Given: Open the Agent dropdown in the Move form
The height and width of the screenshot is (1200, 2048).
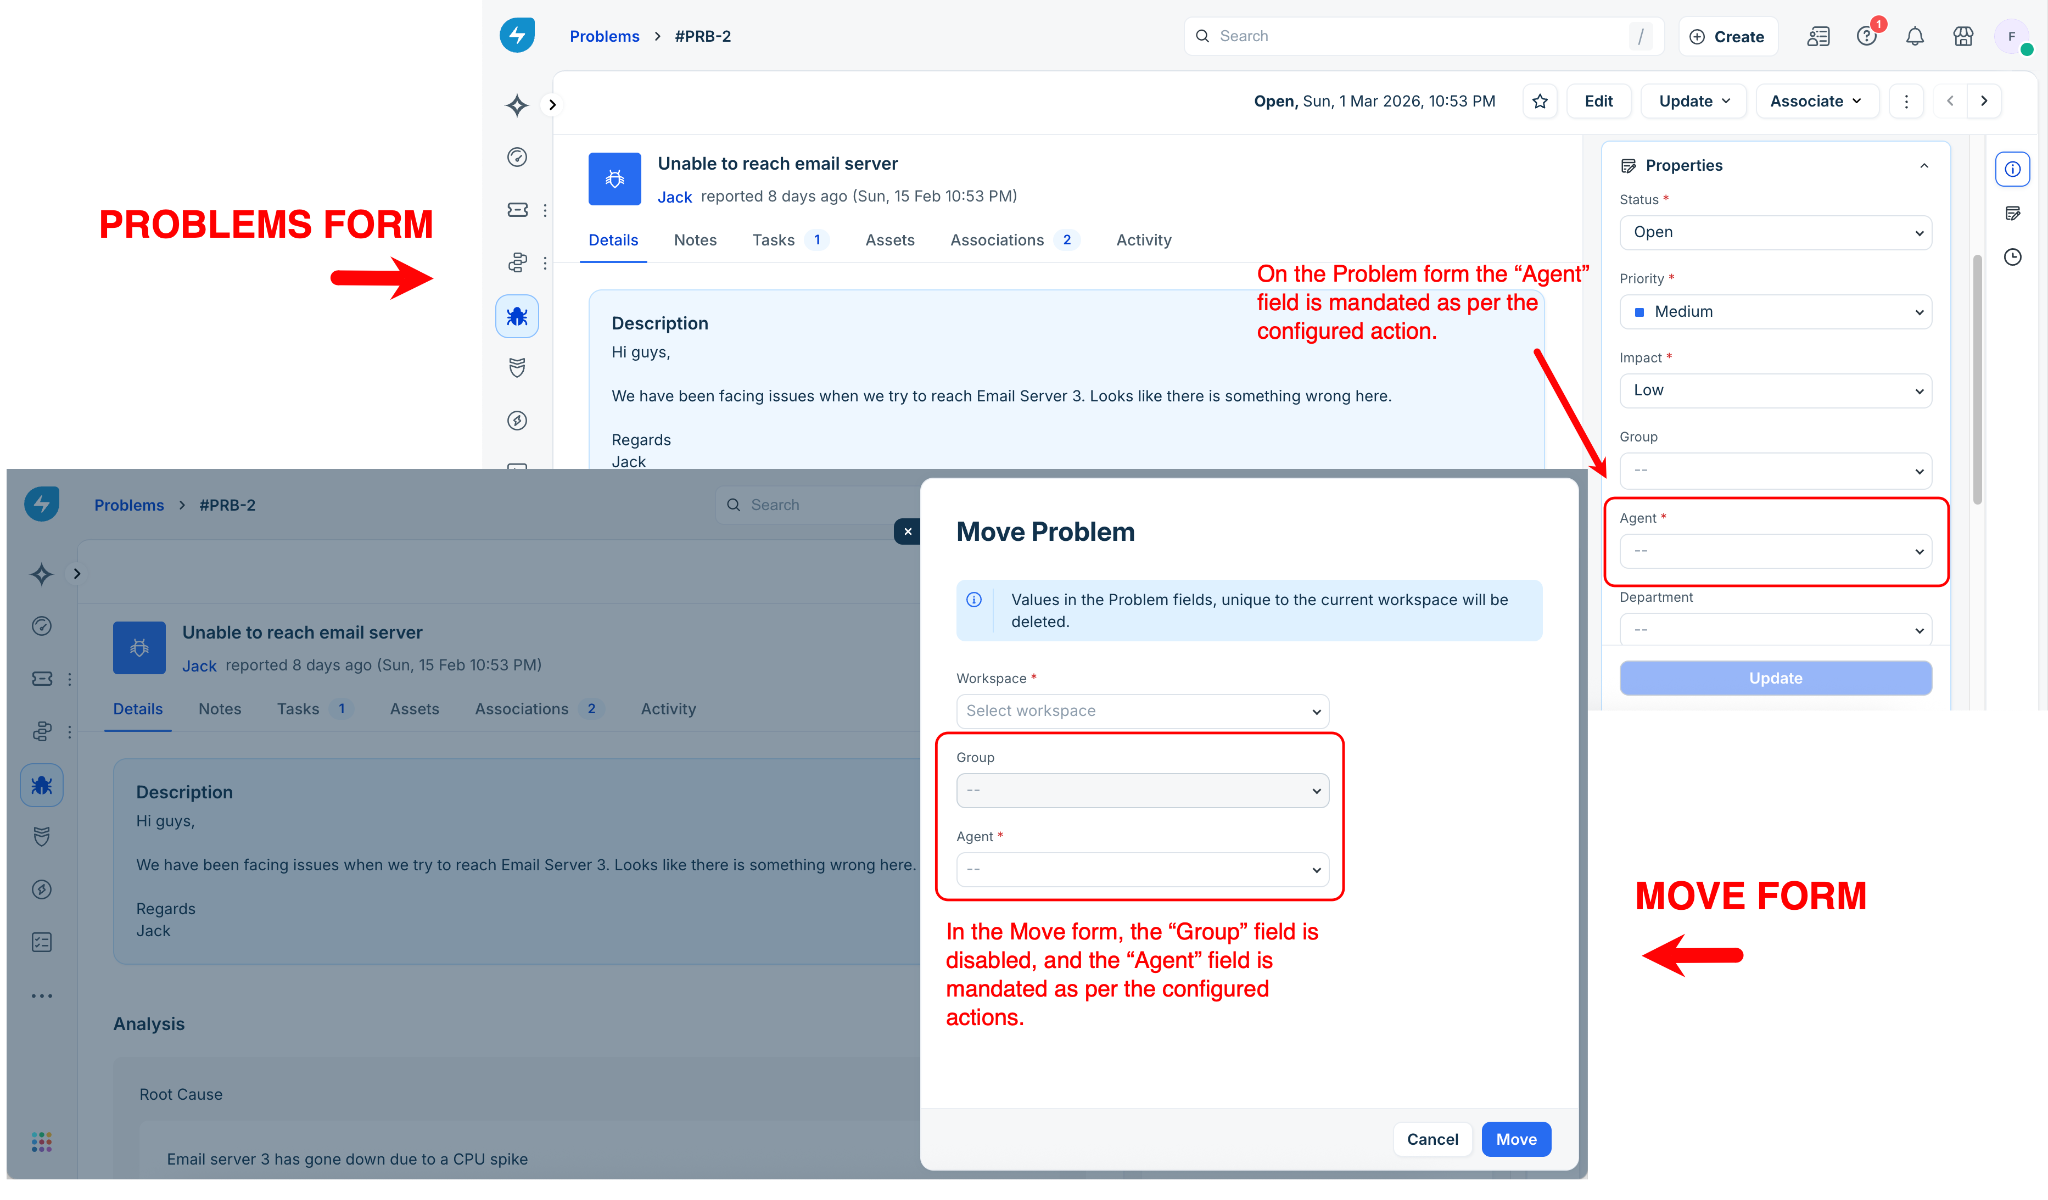Looking at the screenshot, I should coord(1142,870).
